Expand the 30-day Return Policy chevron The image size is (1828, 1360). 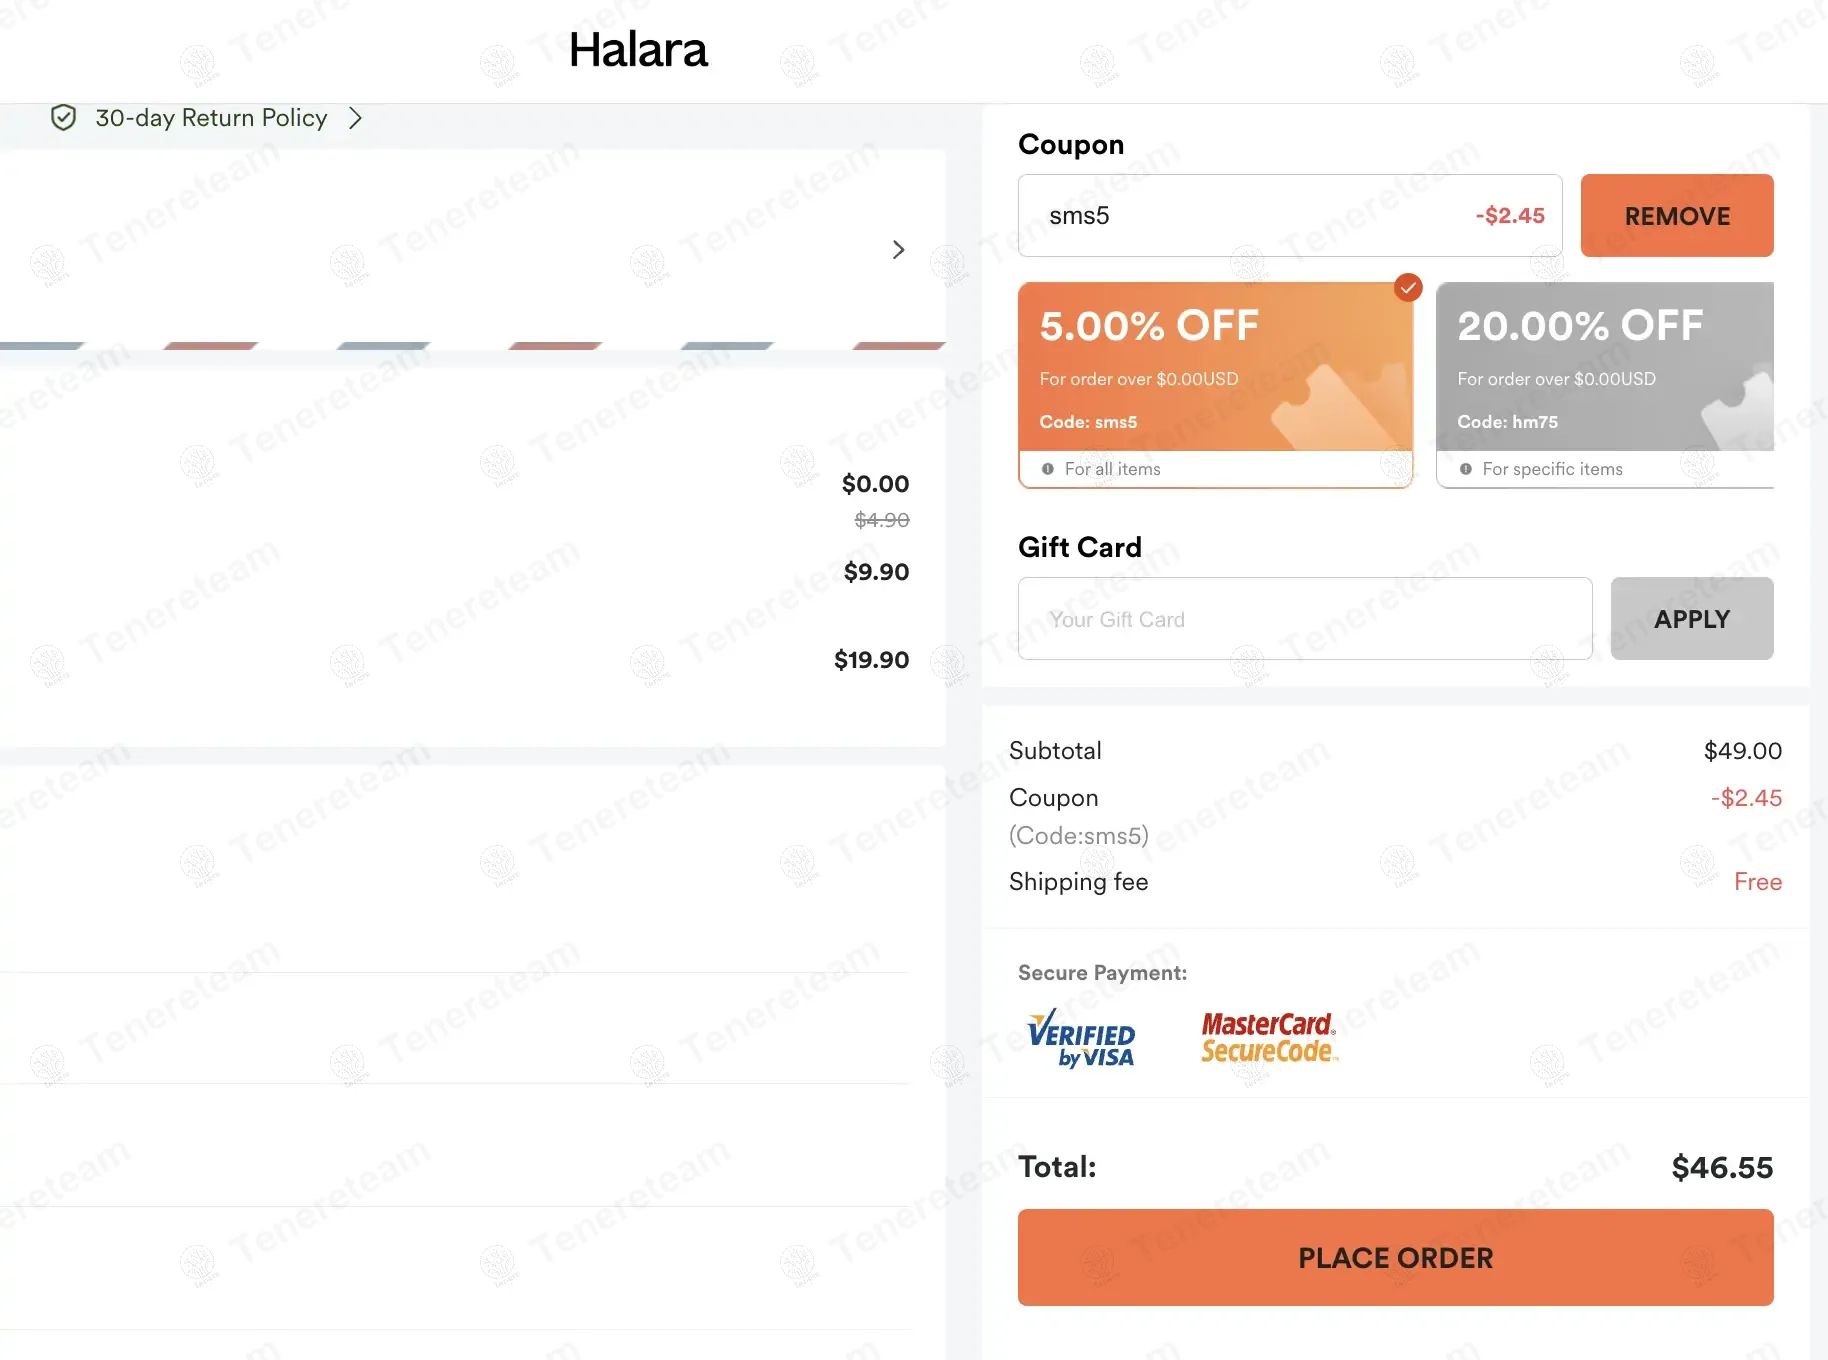click(355, 118)
